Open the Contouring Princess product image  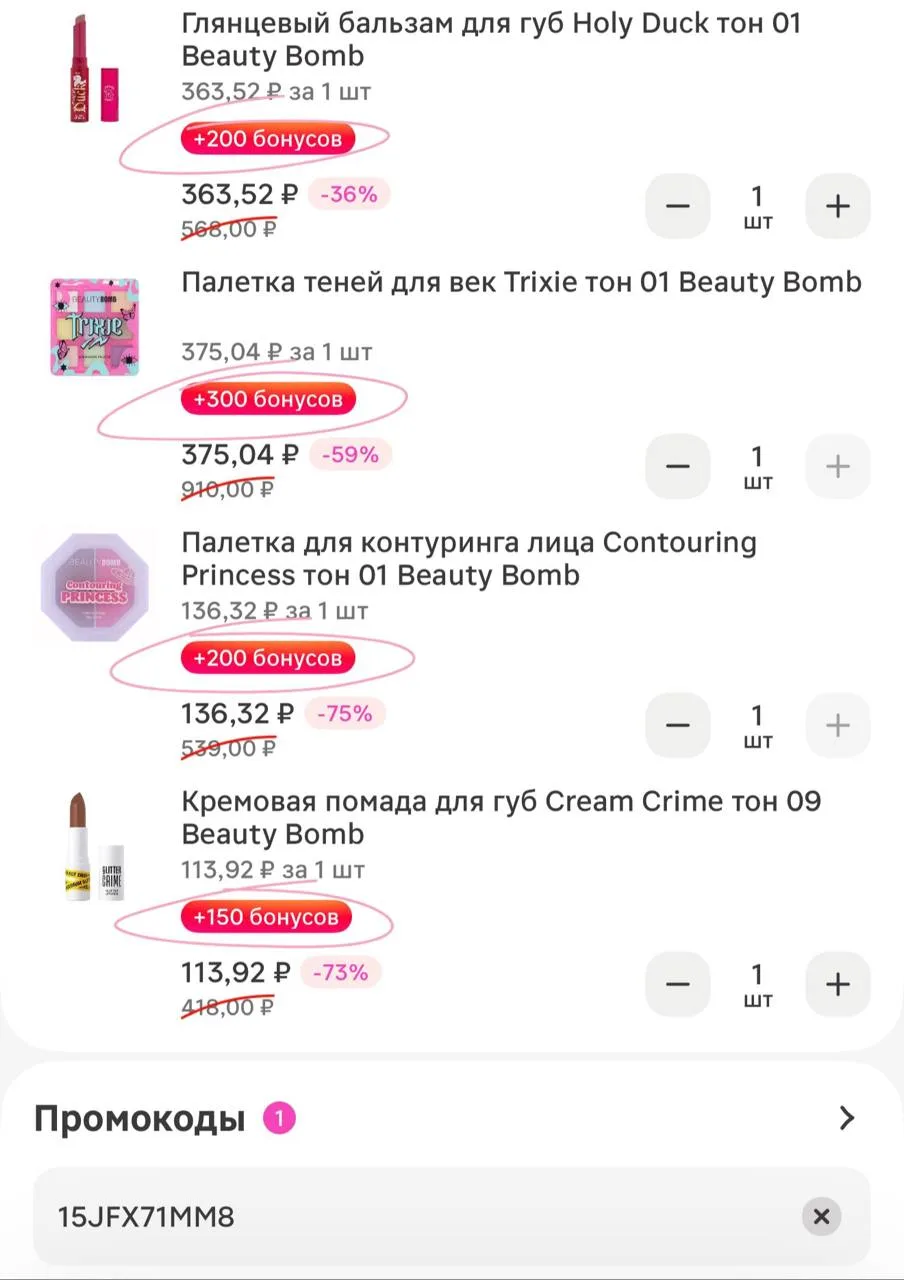point(94,586)
